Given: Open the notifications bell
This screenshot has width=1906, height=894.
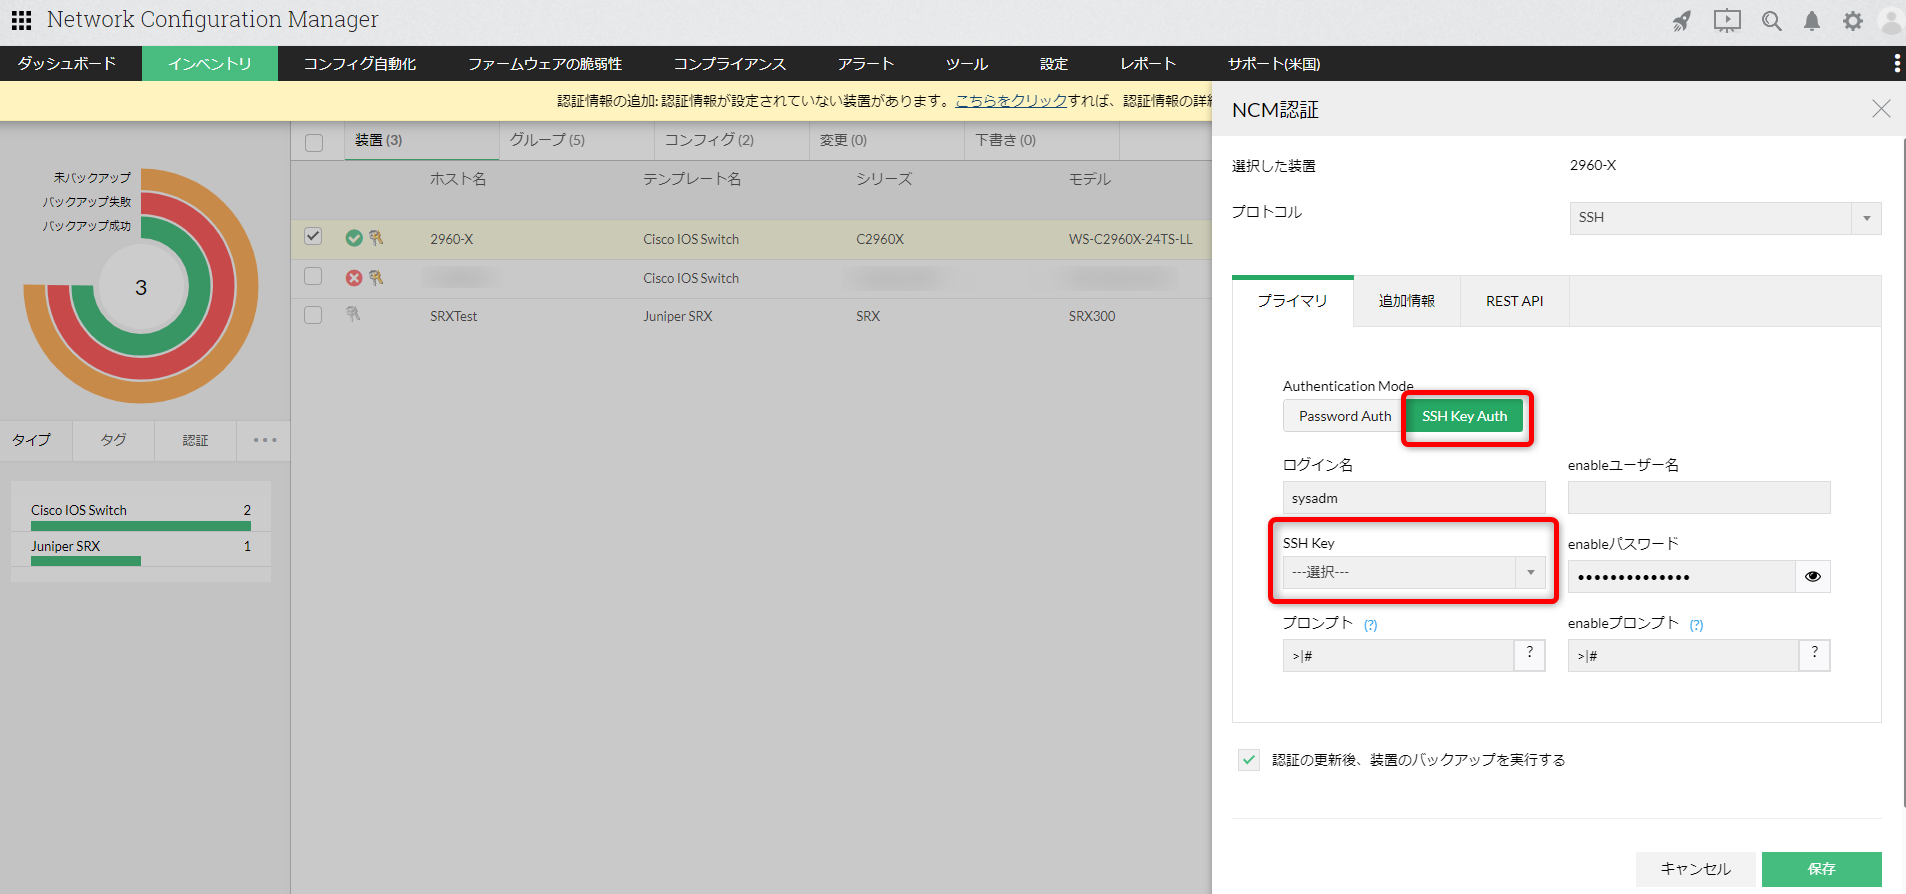Looking at the screenshot, I should tap(1811, 21).
